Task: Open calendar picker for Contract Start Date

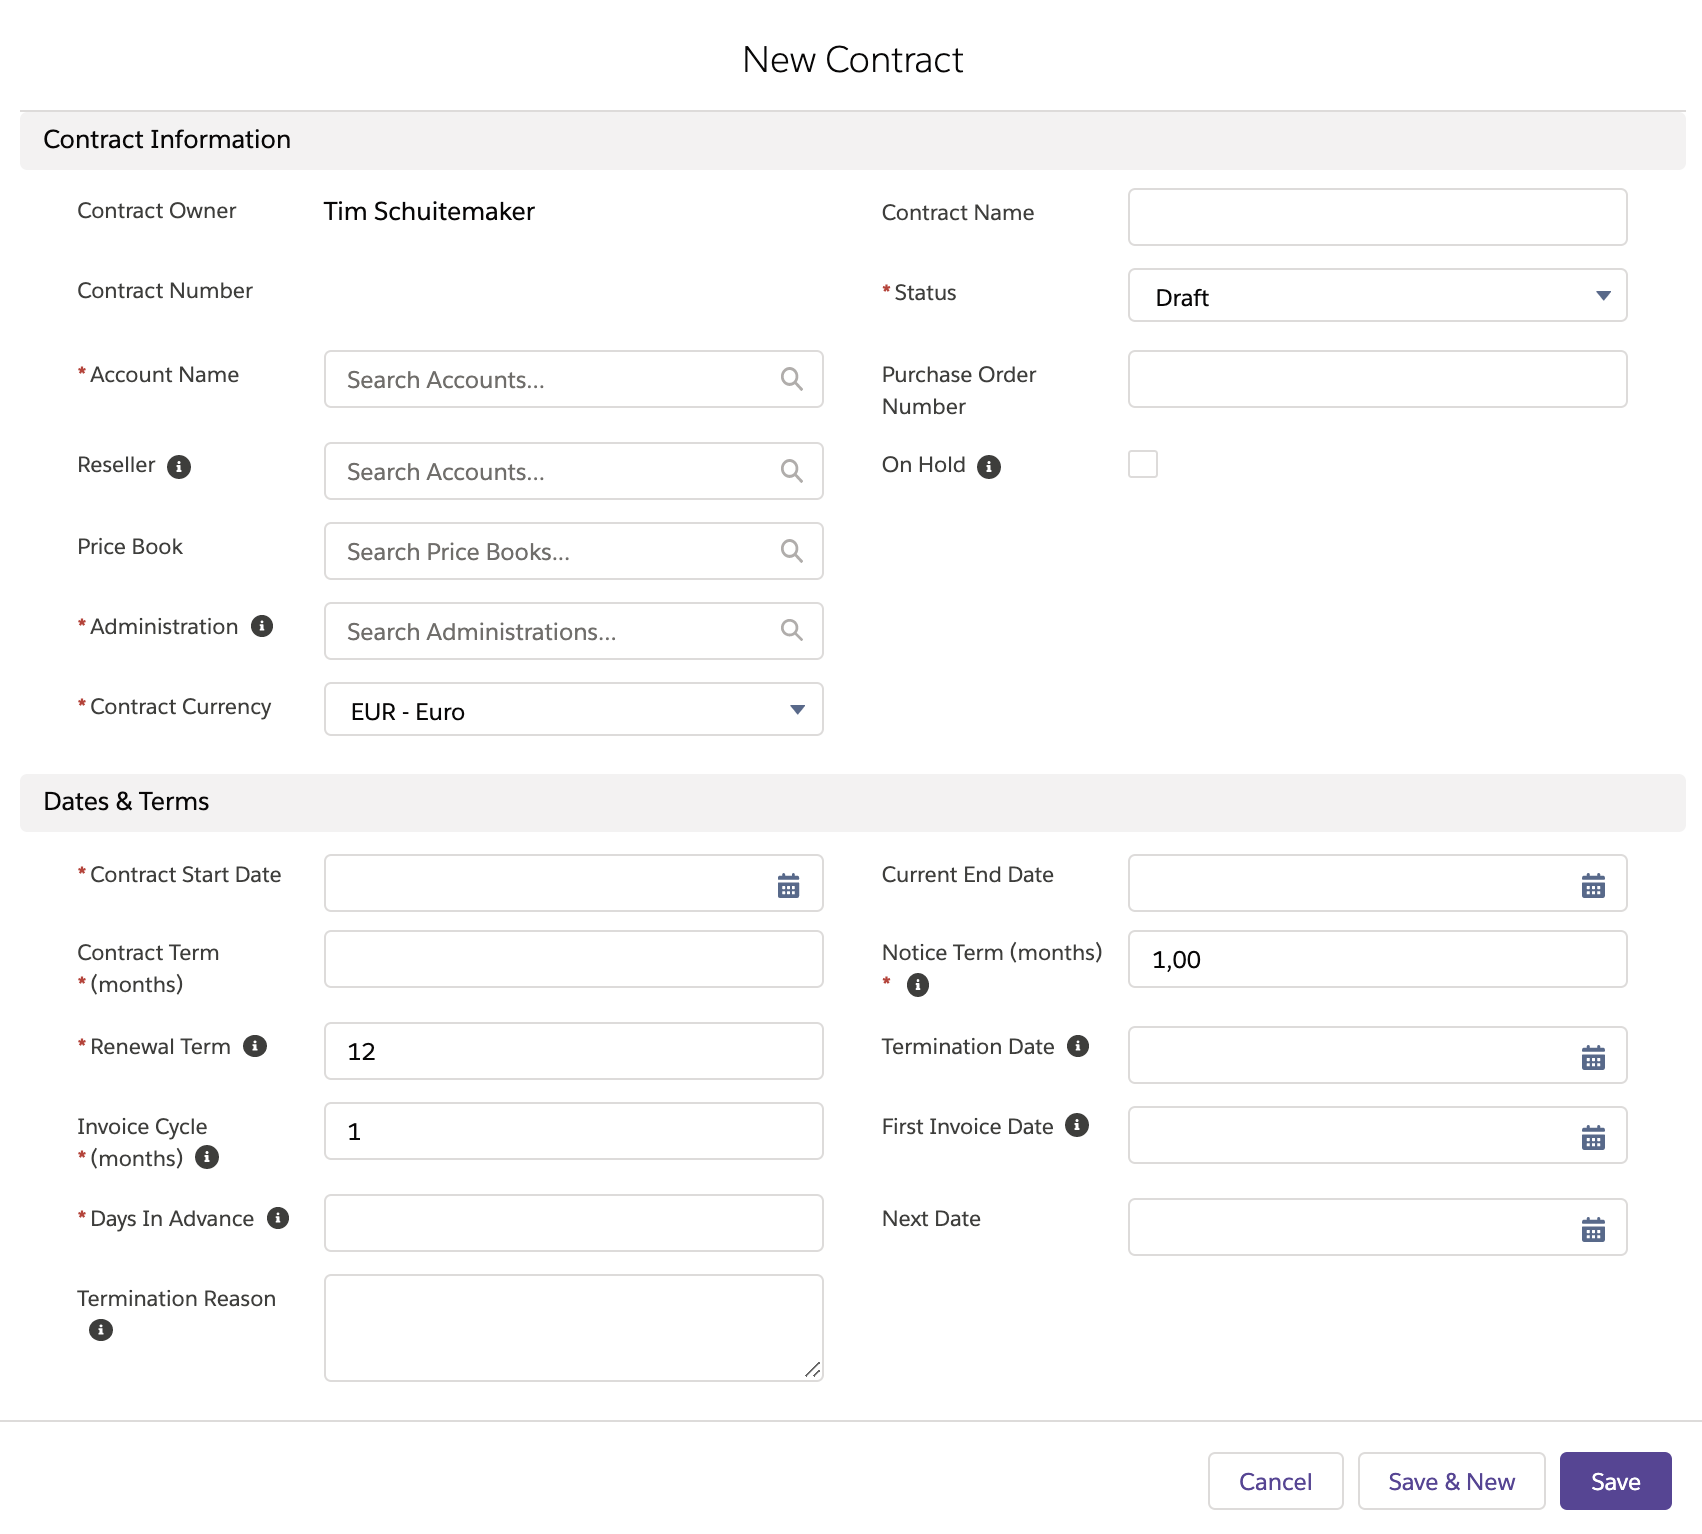Action: pos(788,885)
